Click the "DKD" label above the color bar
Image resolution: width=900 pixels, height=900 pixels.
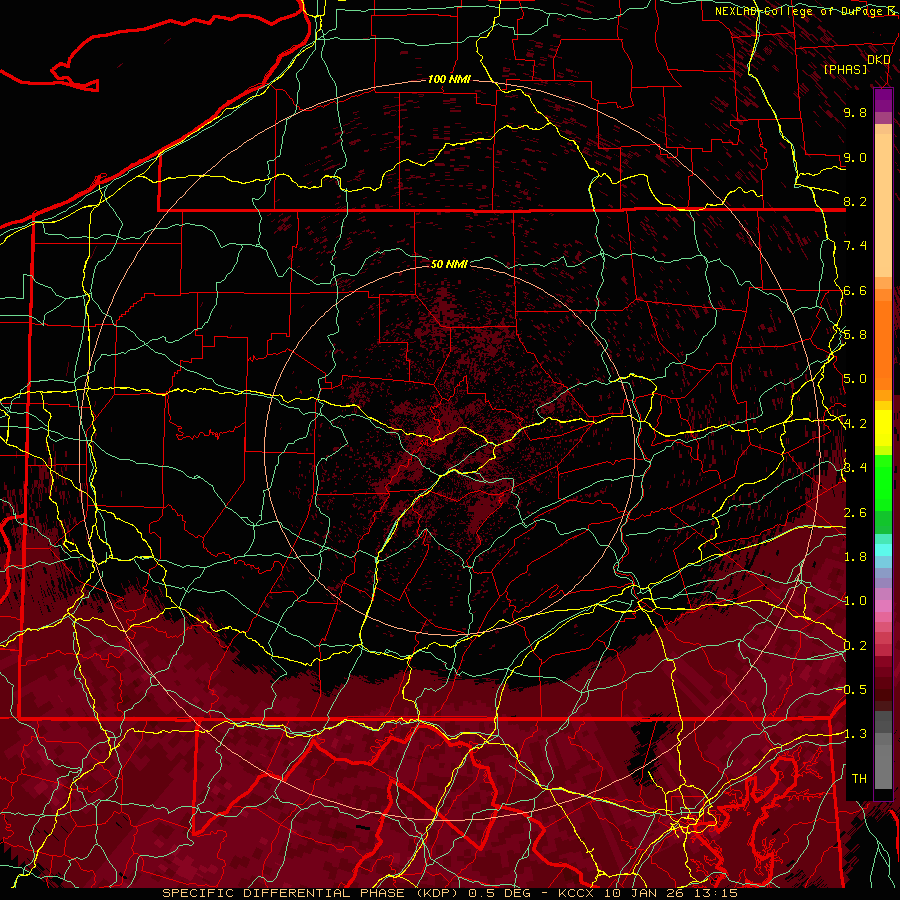878,59
